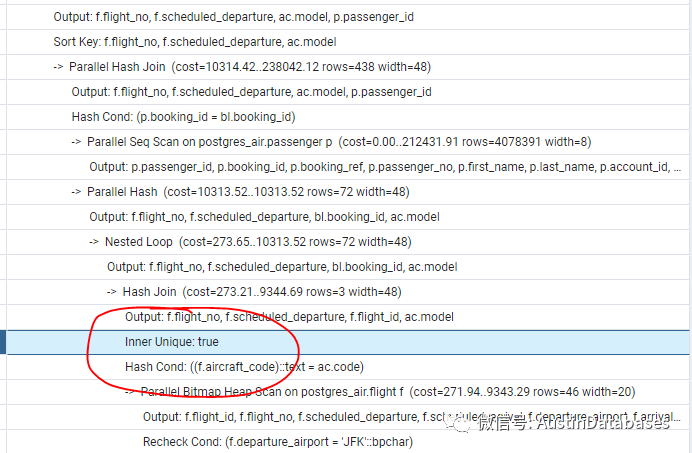The height and width of the screenshot is (453, 692).
Task: Select the Hash Join cost=273.21 row
Action: [x=261, y=292]
